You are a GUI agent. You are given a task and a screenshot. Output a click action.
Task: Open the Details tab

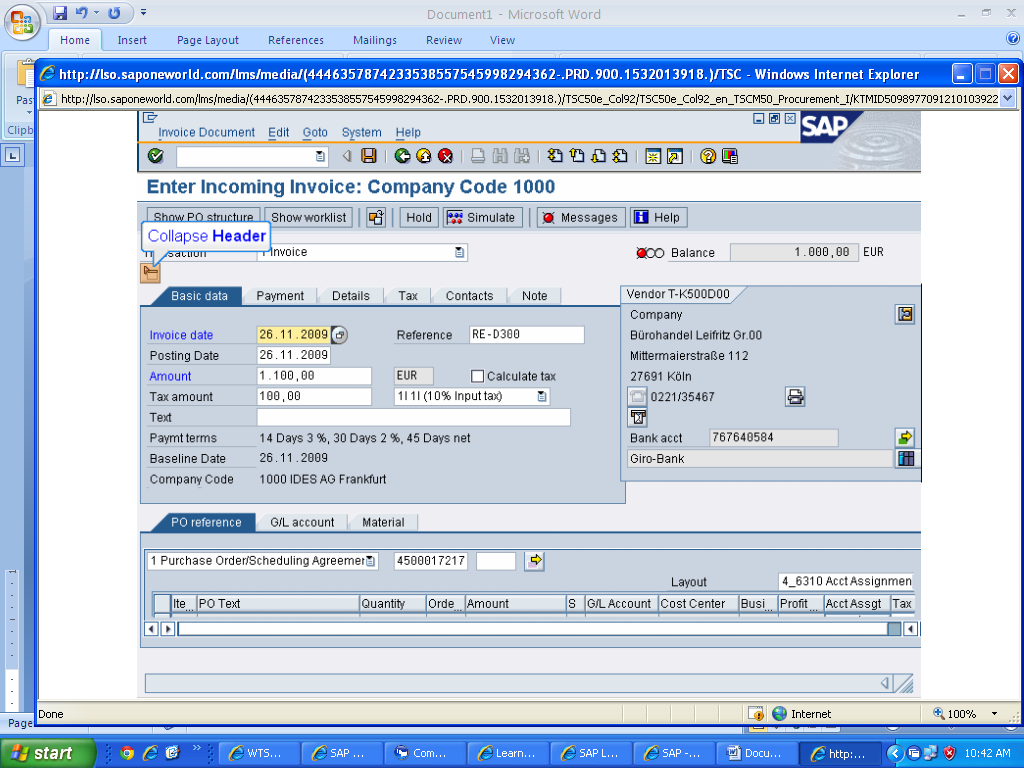pyautogui.click(x=350, y=296)
